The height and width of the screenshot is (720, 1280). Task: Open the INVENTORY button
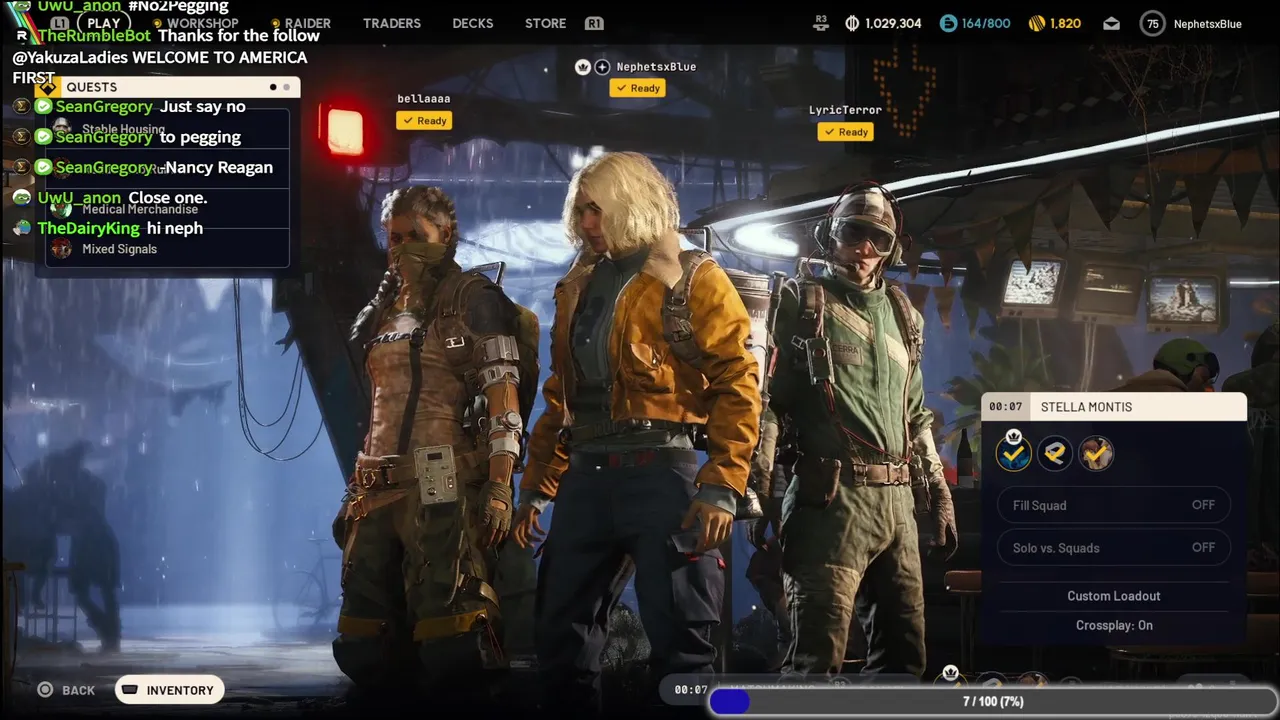point(169,690)
